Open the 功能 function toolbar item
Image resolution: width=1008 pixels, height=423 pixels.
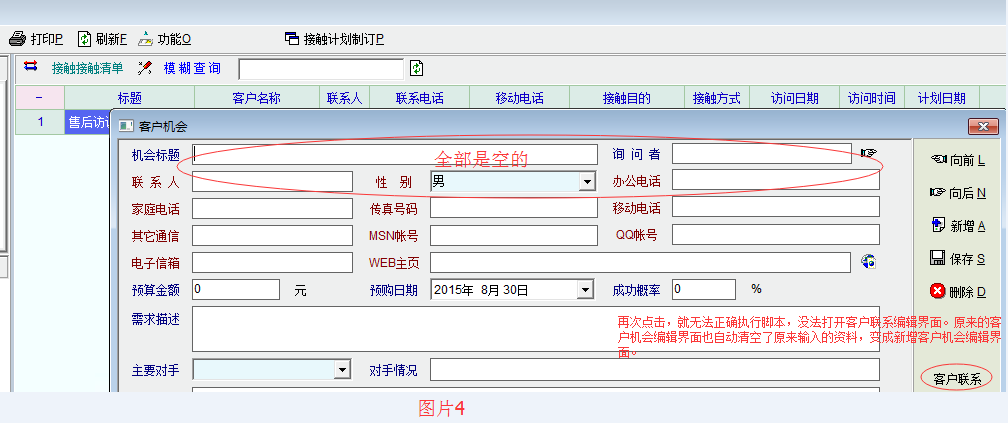[x=146, y=39]
